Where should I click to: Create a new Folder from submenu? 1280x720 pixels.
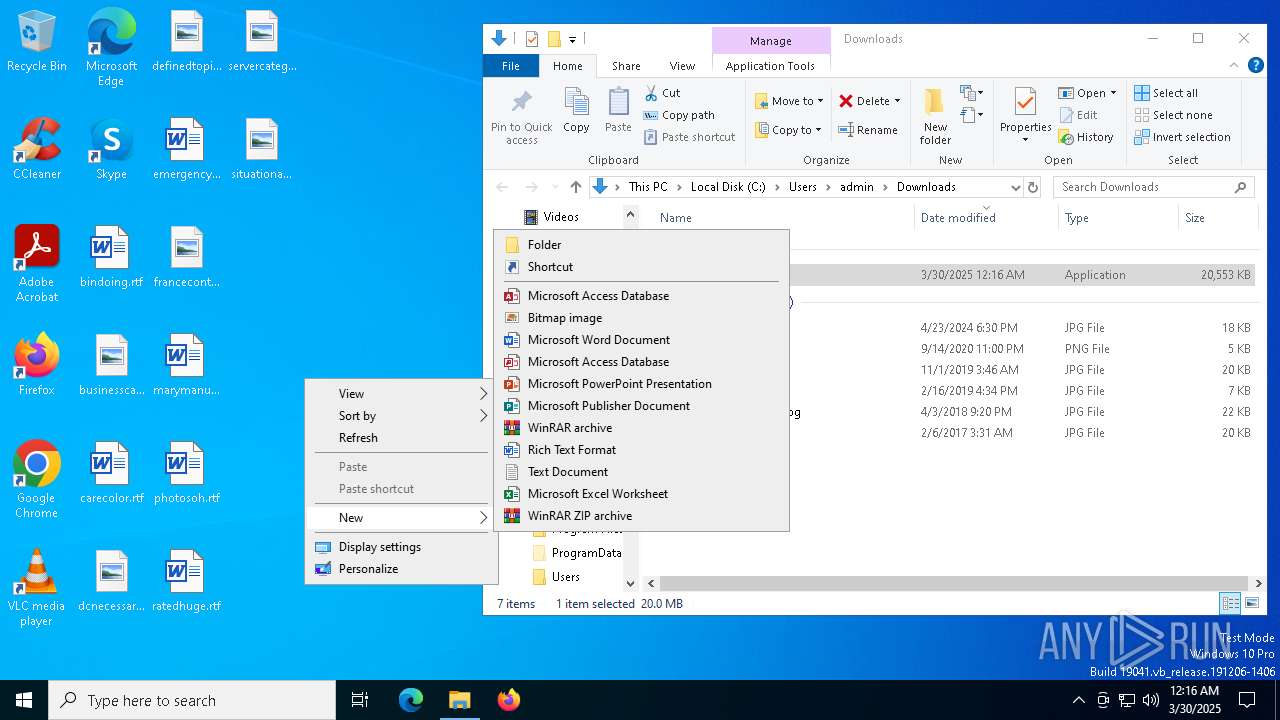click(641, 245)
